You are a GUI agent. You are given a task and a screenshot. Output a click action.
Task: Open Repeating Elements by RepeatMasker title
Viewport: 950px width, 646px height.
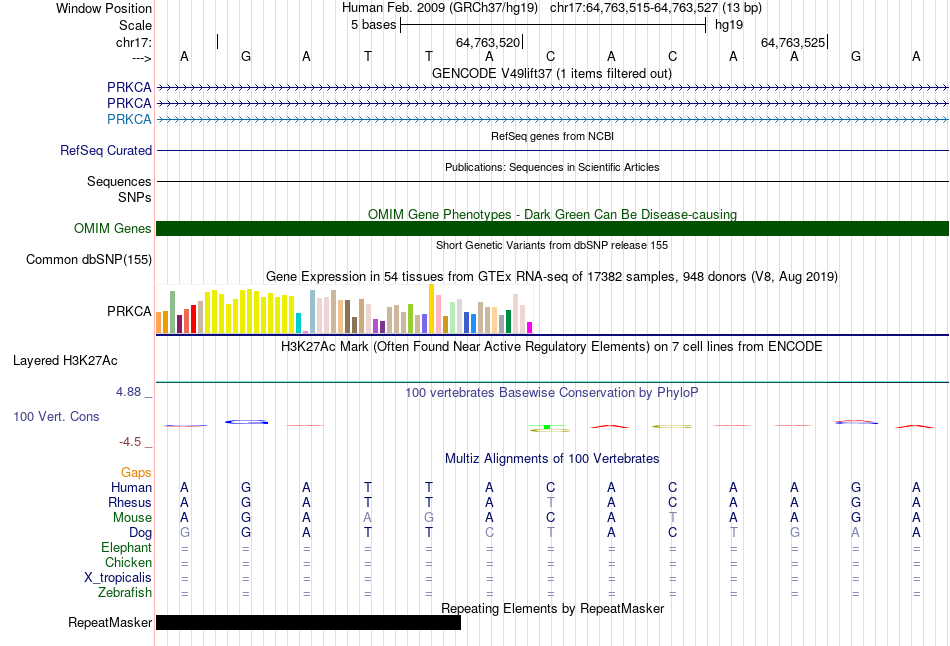(552, 608)
